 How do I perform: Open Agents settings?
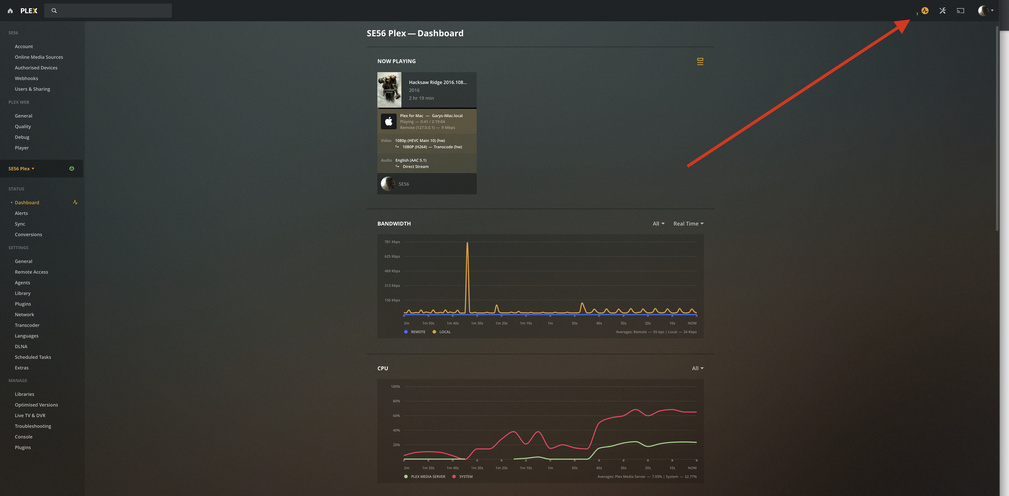23,282
